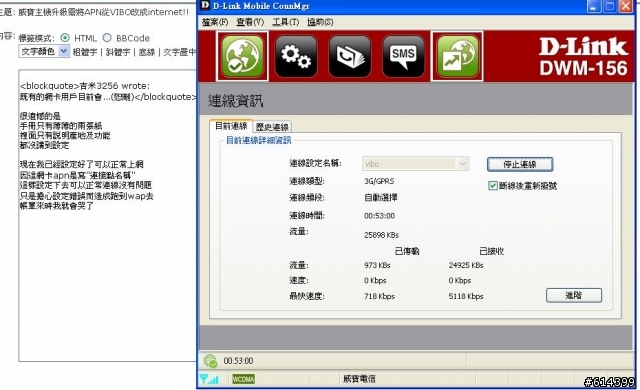This screenshot has height=390, width=640.
Task: Open the 檔案(F) menu
Action: (x=215, y=22)
